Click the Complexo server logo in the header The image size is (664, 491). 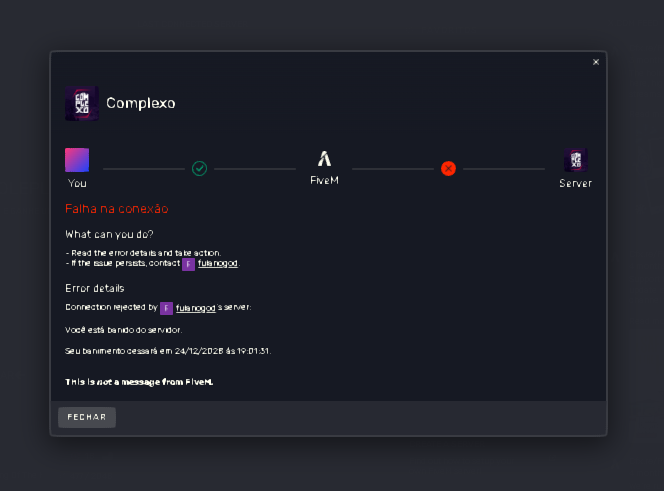82,103
